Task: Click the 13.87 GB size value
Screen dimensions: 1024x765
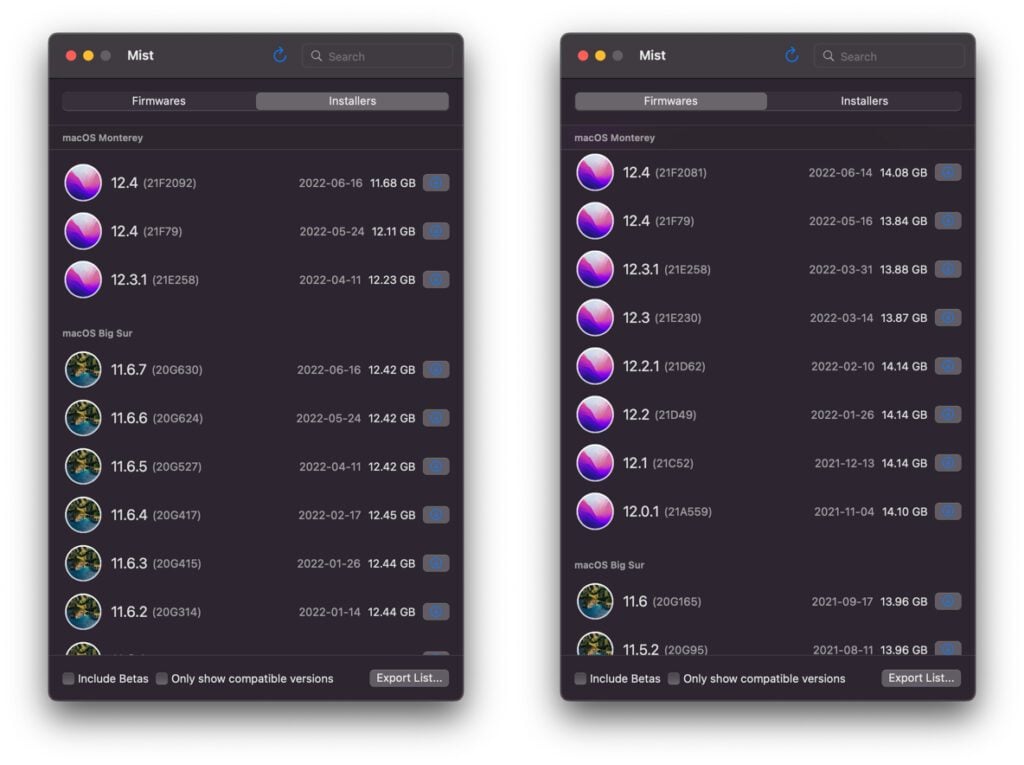Action: [x=904, y=317]
